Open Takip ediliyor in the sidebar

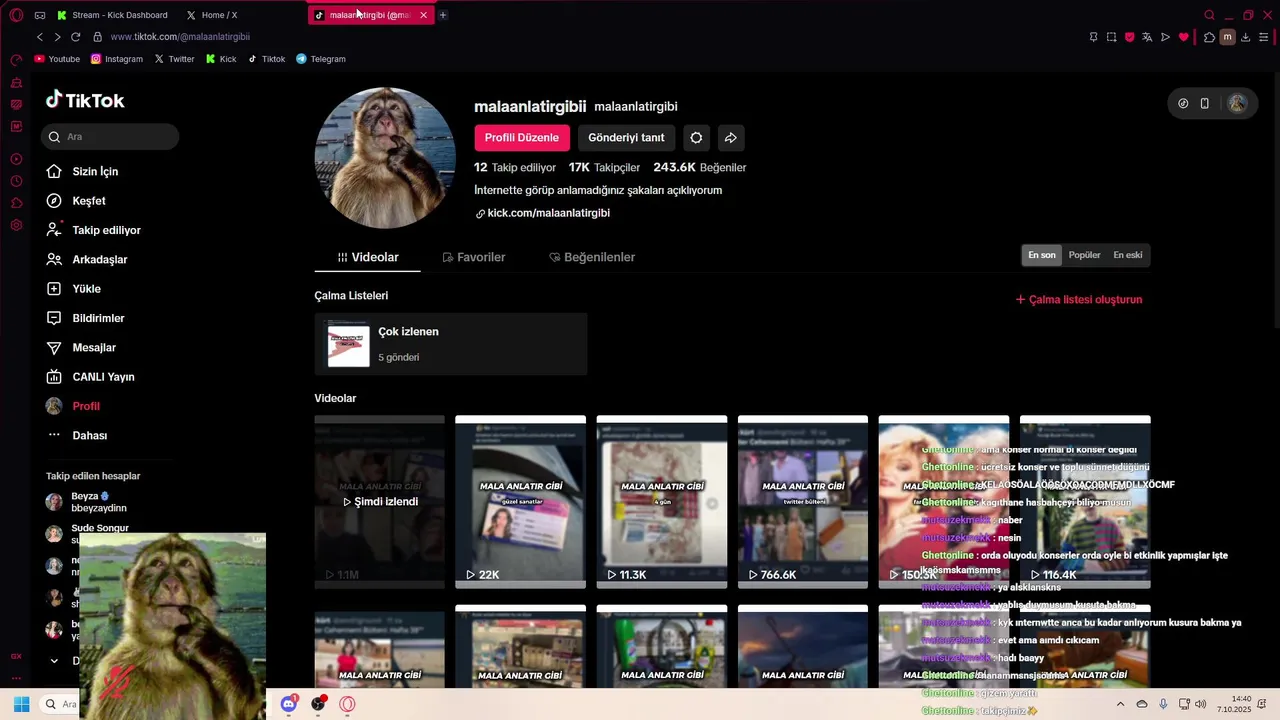pos(93,230)
